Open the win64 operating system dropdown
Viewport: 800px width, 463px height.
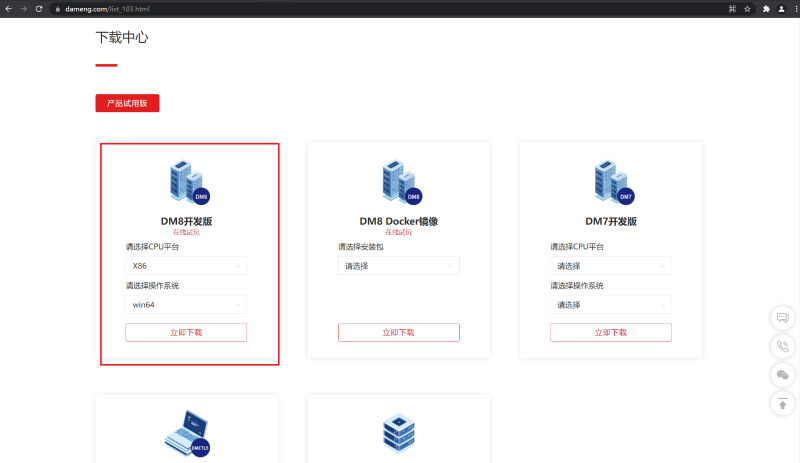186,304
